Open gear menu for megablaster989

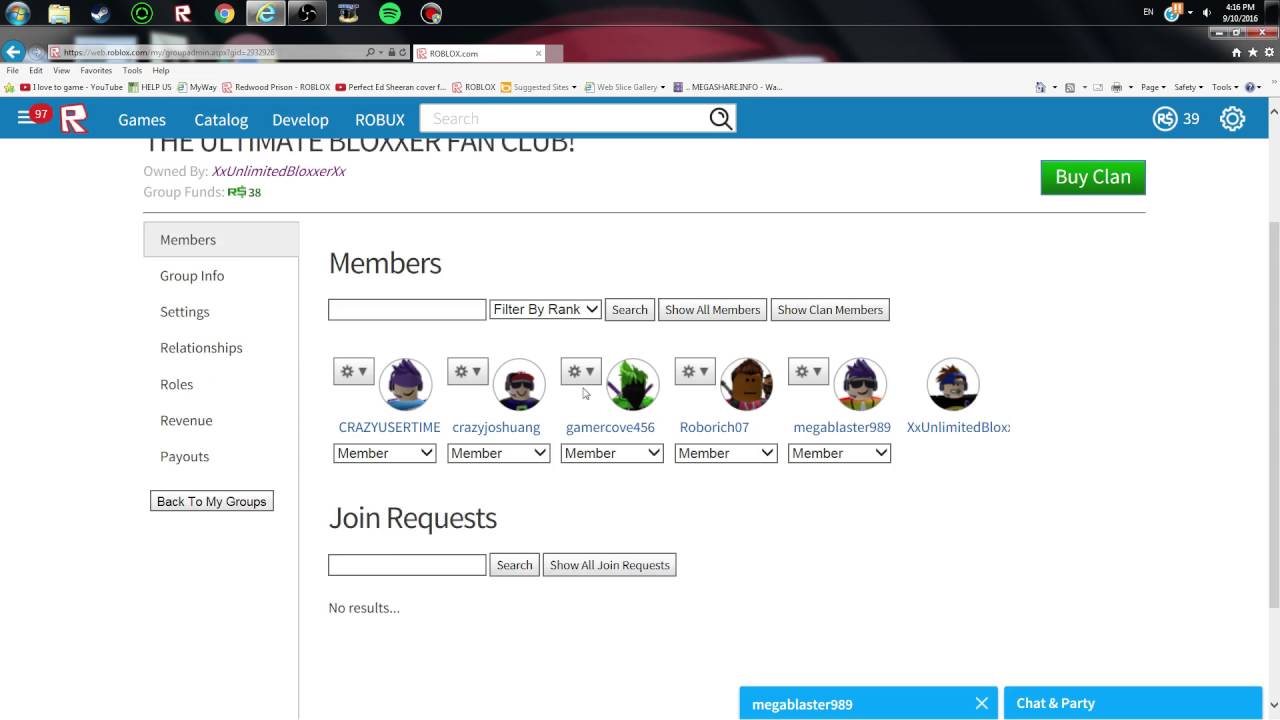(x=808, y=371)
